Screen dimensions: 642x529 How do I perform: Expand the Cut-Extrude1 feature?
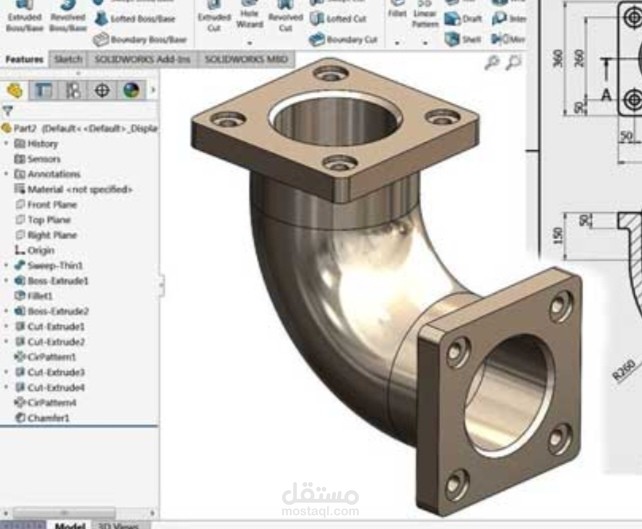coord(6,326)
